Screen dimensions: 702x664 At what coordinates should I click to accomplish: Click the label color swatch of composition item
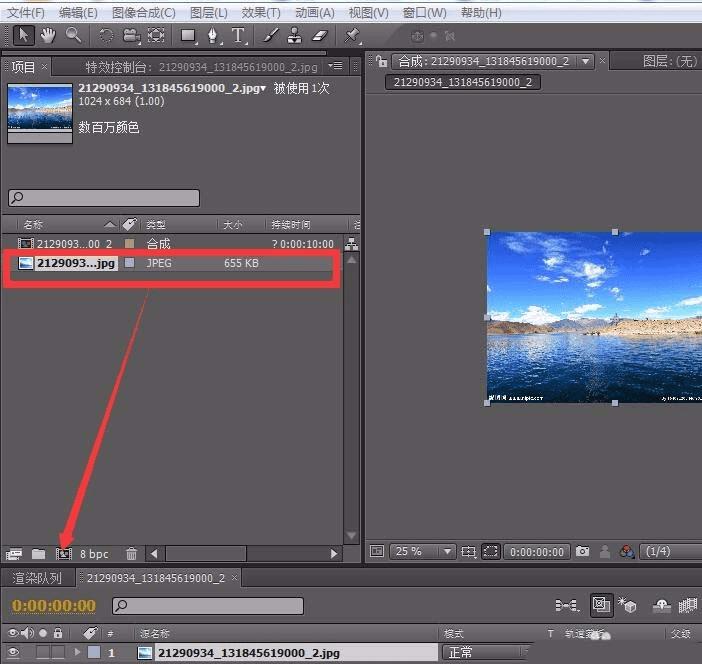129,243
